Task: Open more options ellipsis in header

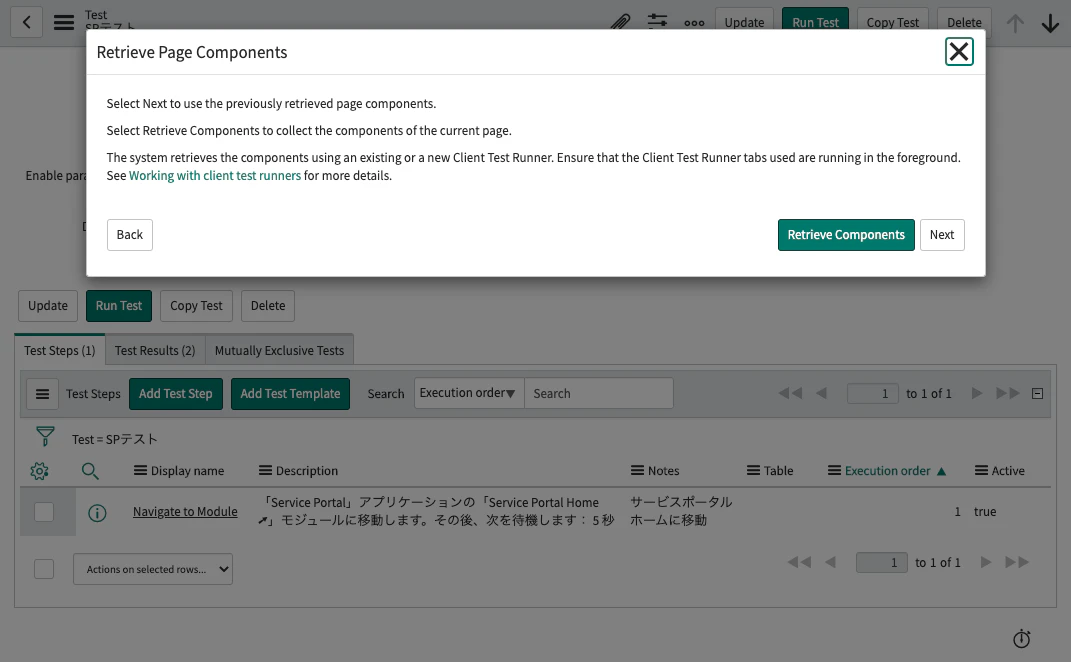Action: click(x=694, y=23)
